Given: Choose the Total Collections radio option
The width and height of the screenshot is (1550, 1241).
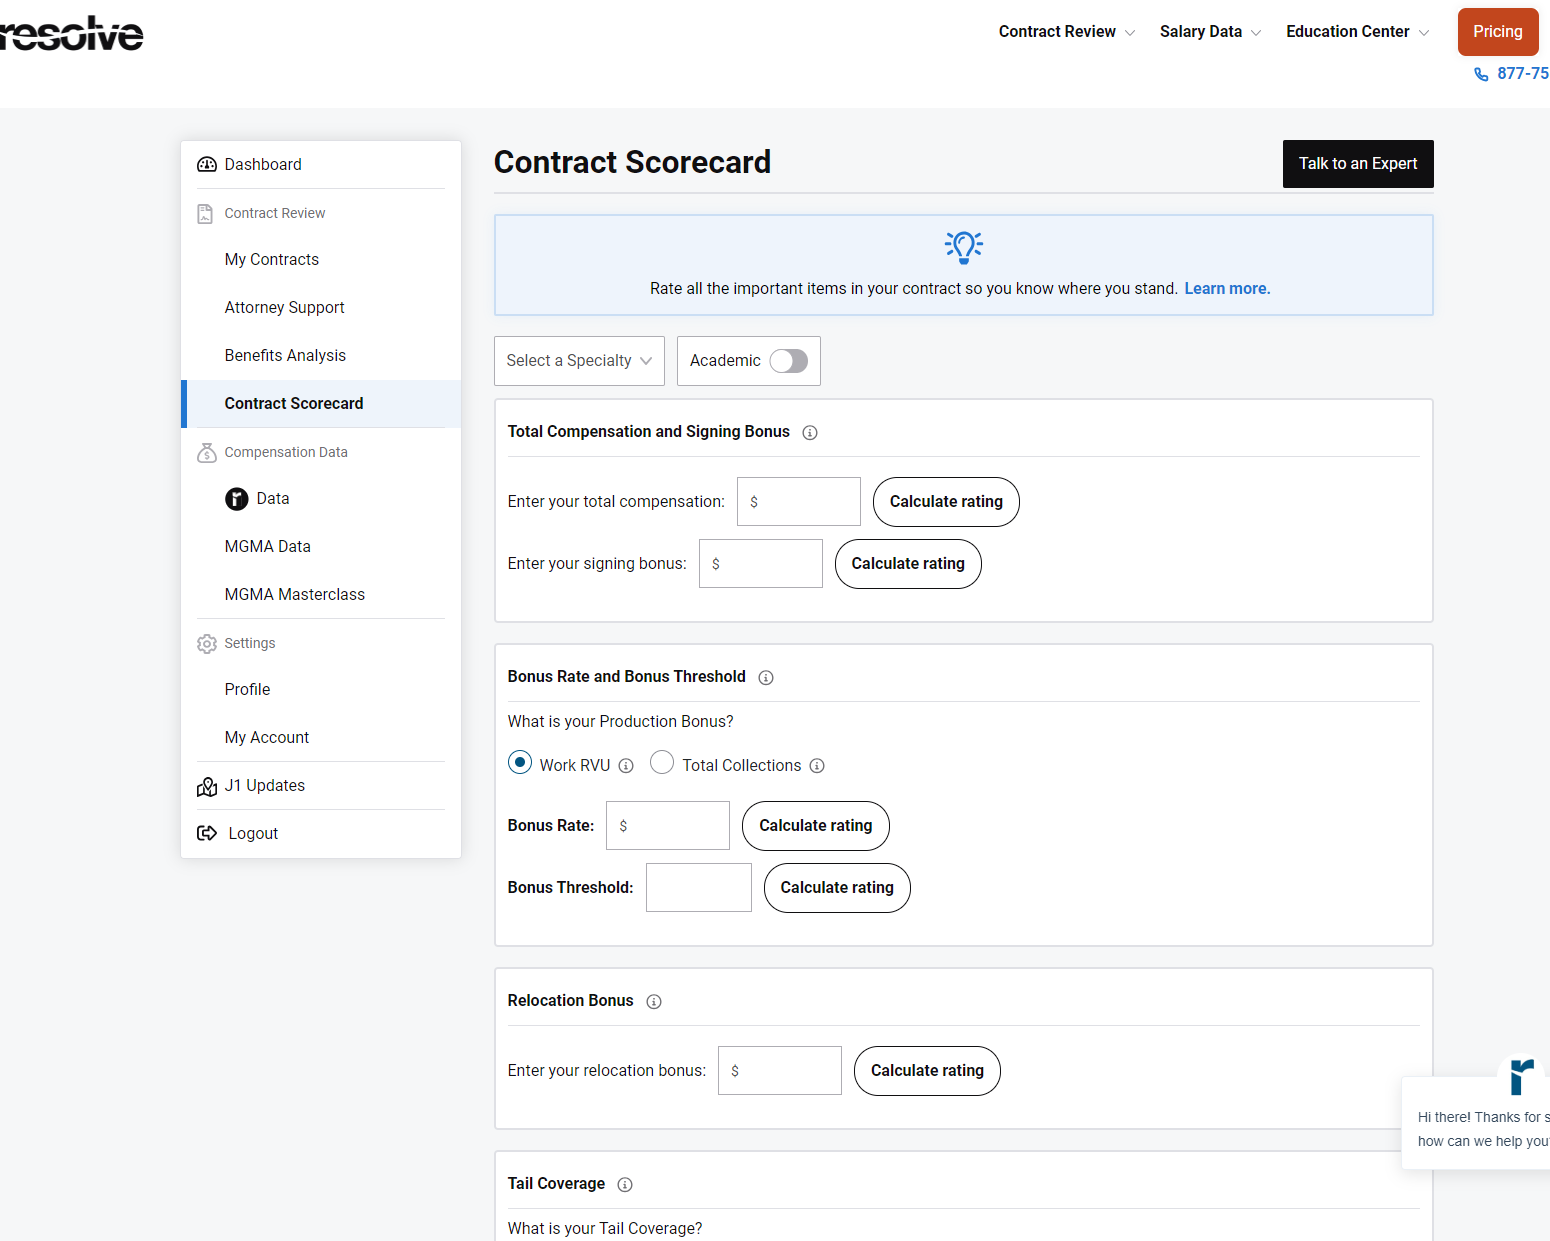Looking at the screenshot, I should click(x=662, y=763).
